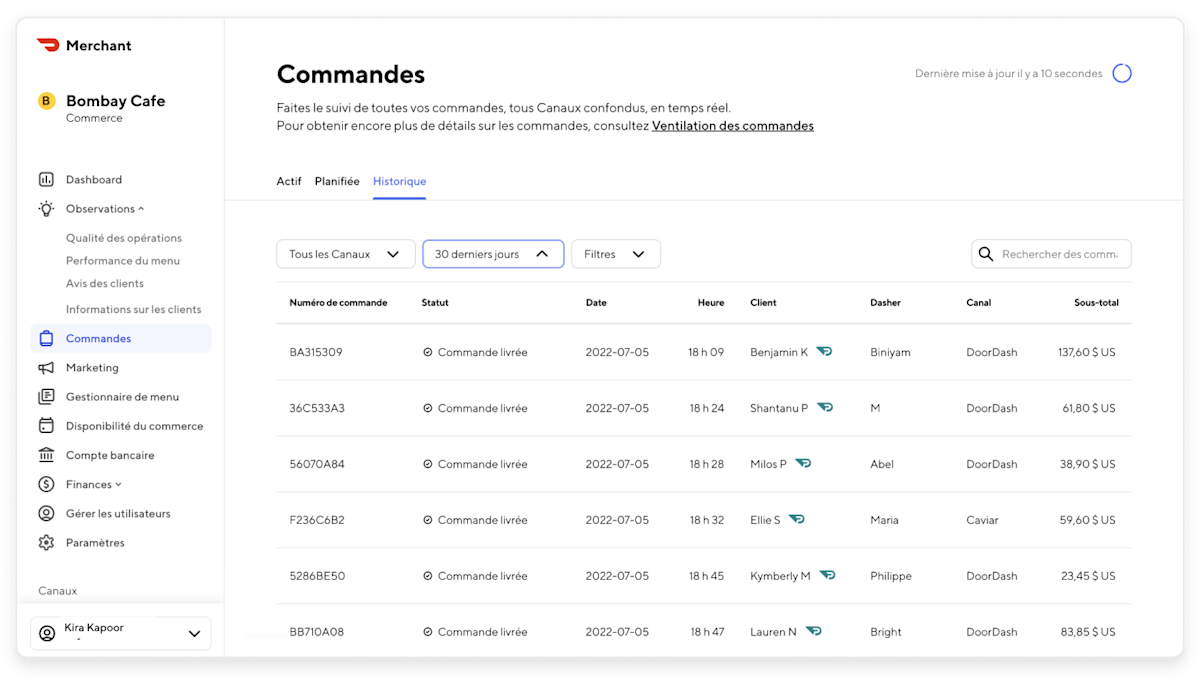Image resolution: width=1200 pixels, height=687 pixels.
Task: Open the Ventilation des commandes link
Action: coord(733,126)
